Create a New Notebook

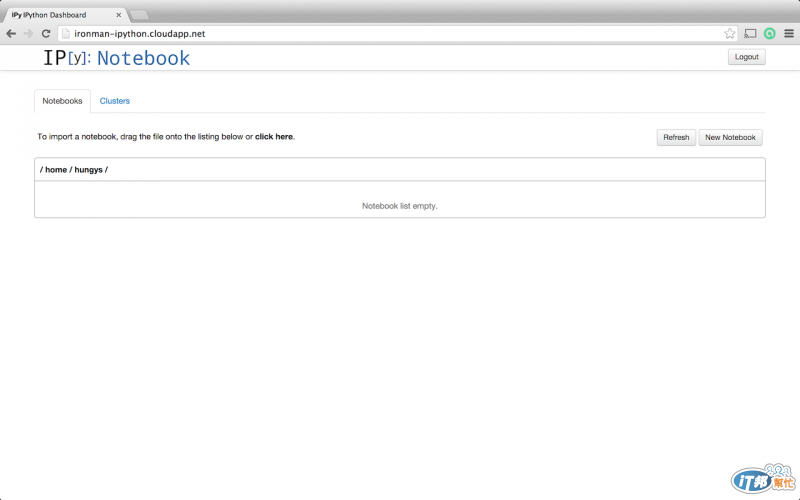tap(730, 137)
